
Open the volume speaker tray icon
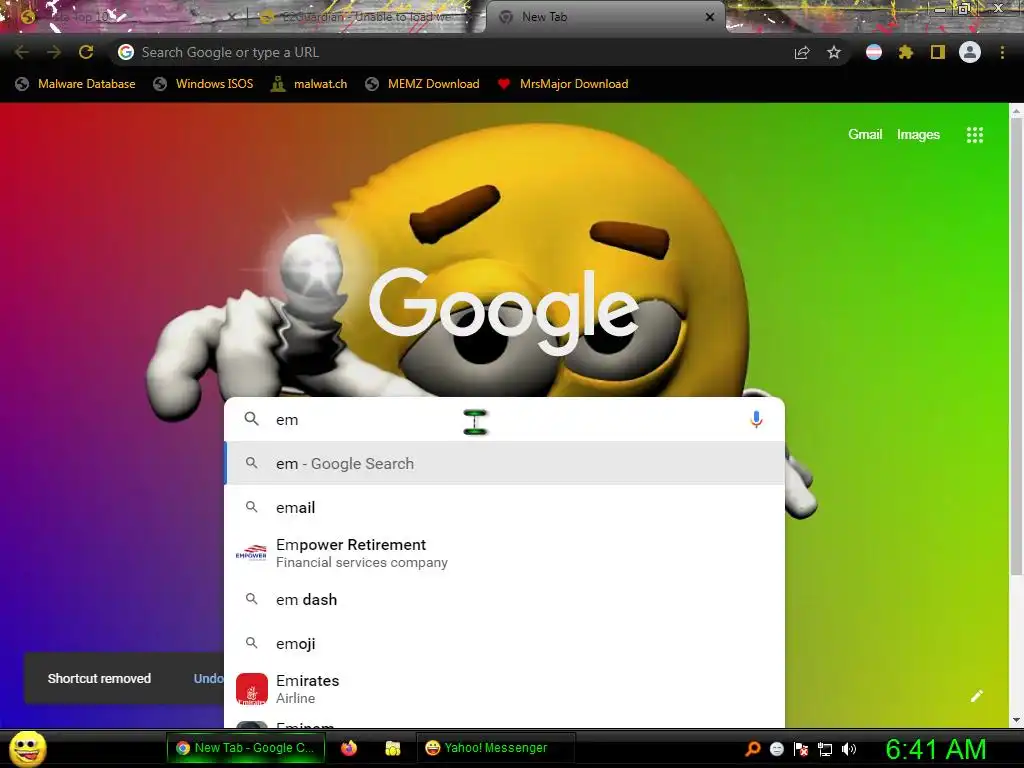pyautogui.click(x=849, y=749)
